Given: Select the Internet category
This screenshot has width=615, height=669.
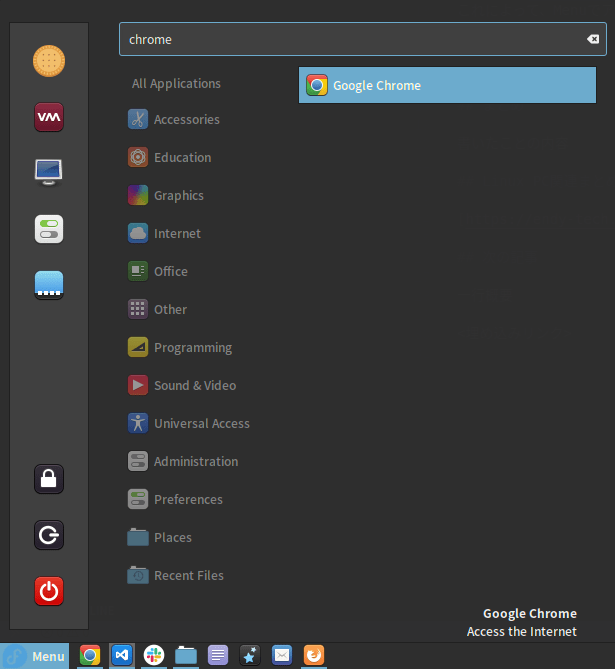Looking at the screenshot, I should (x=164, y=233).
